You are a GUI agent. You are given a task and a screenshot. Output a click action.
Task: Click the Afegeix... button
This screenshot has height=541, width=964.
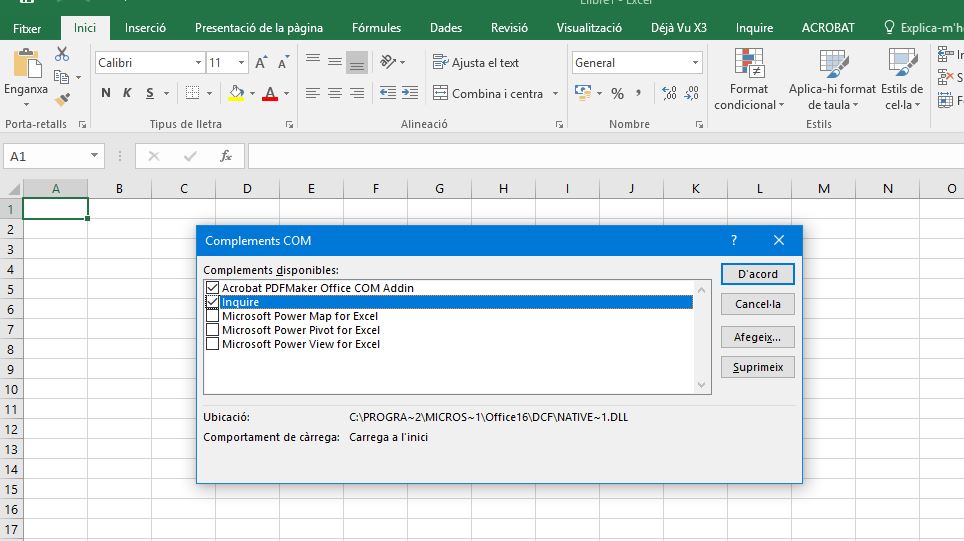[757, 337]
